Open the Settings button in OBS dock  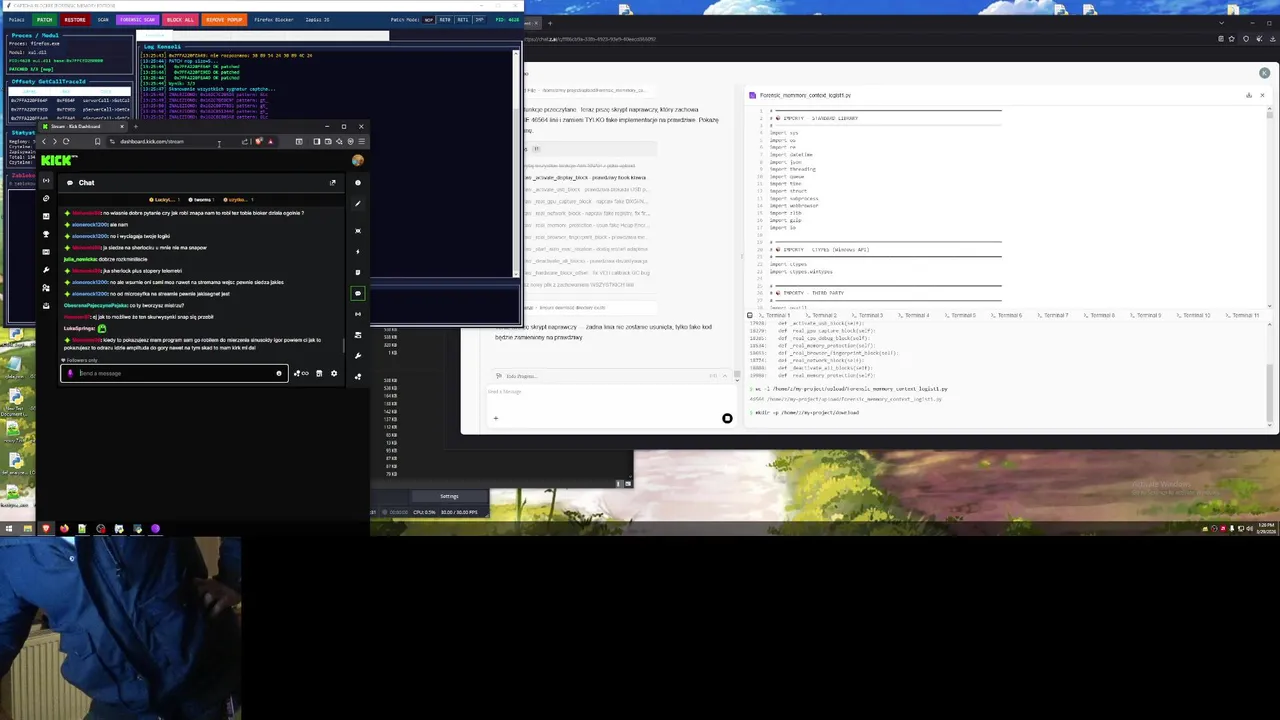[449, 496]
